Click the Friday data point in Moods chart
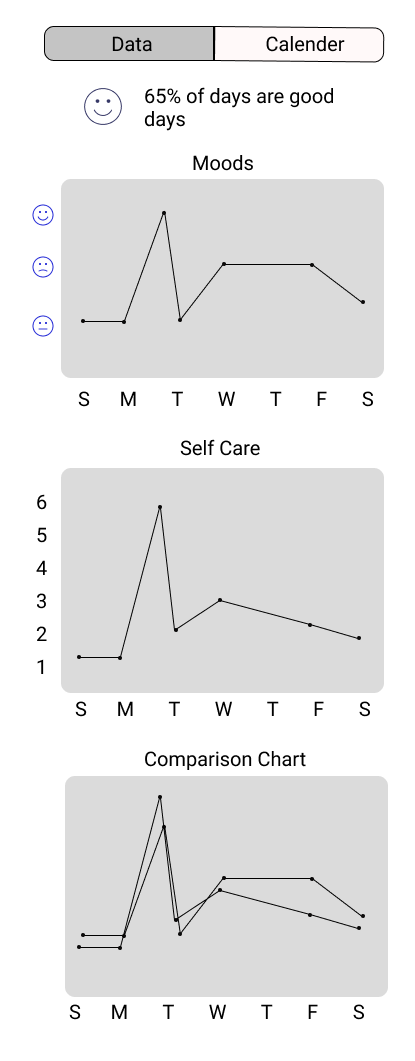Image resolution: width=415 pixels, height=1061 pixels. 312,265
